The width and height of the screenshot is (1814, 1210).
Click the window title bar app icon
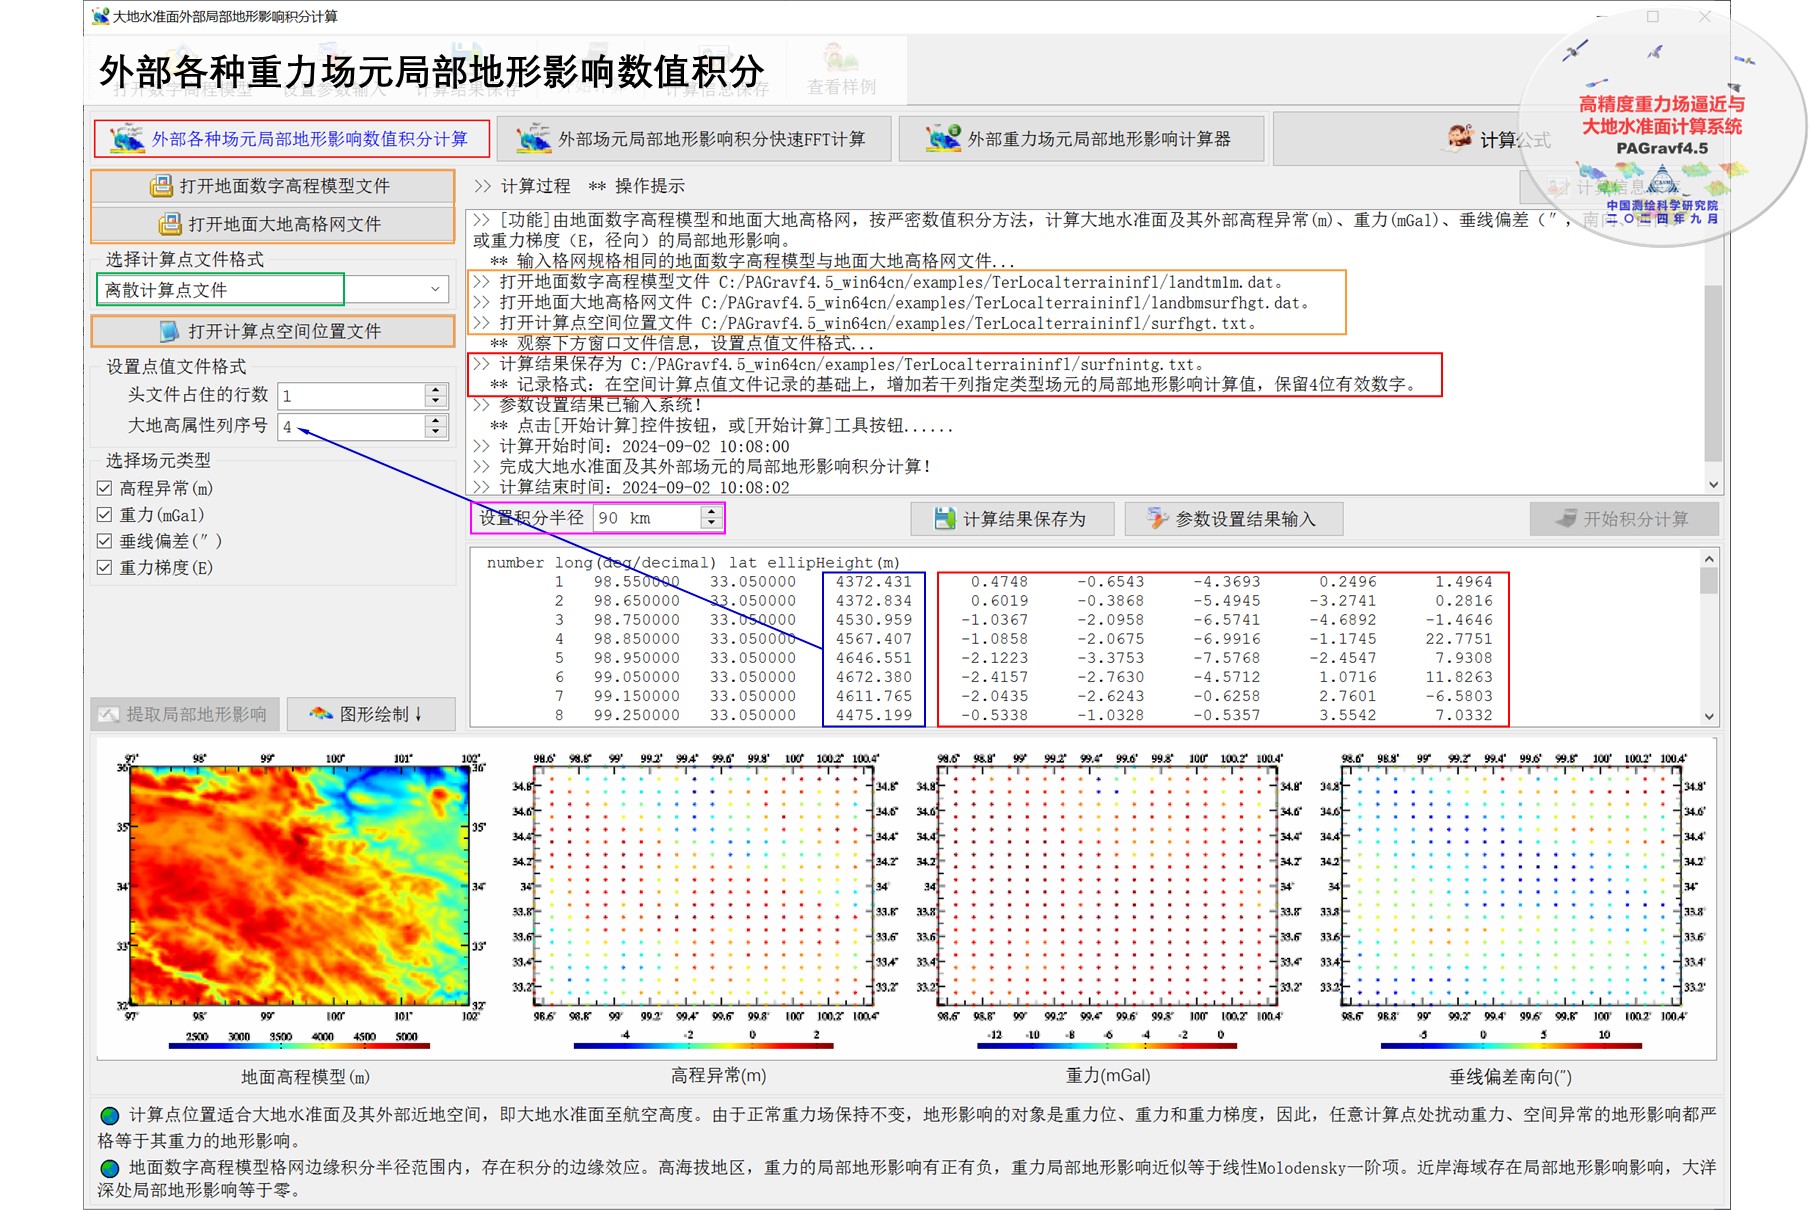100,16
